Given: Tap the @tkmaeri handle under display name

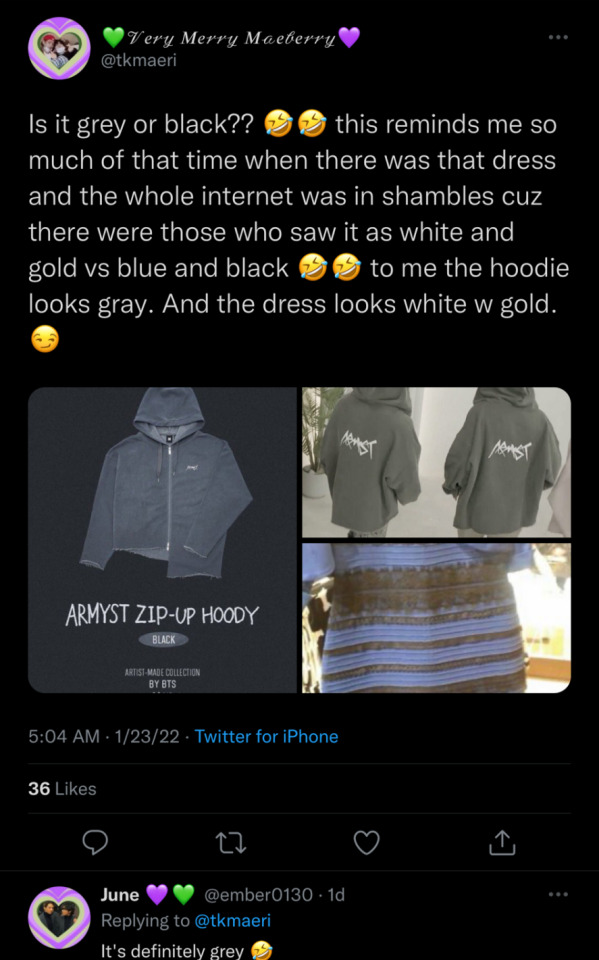Looking at the screenshot, I should tap(138, 60).
